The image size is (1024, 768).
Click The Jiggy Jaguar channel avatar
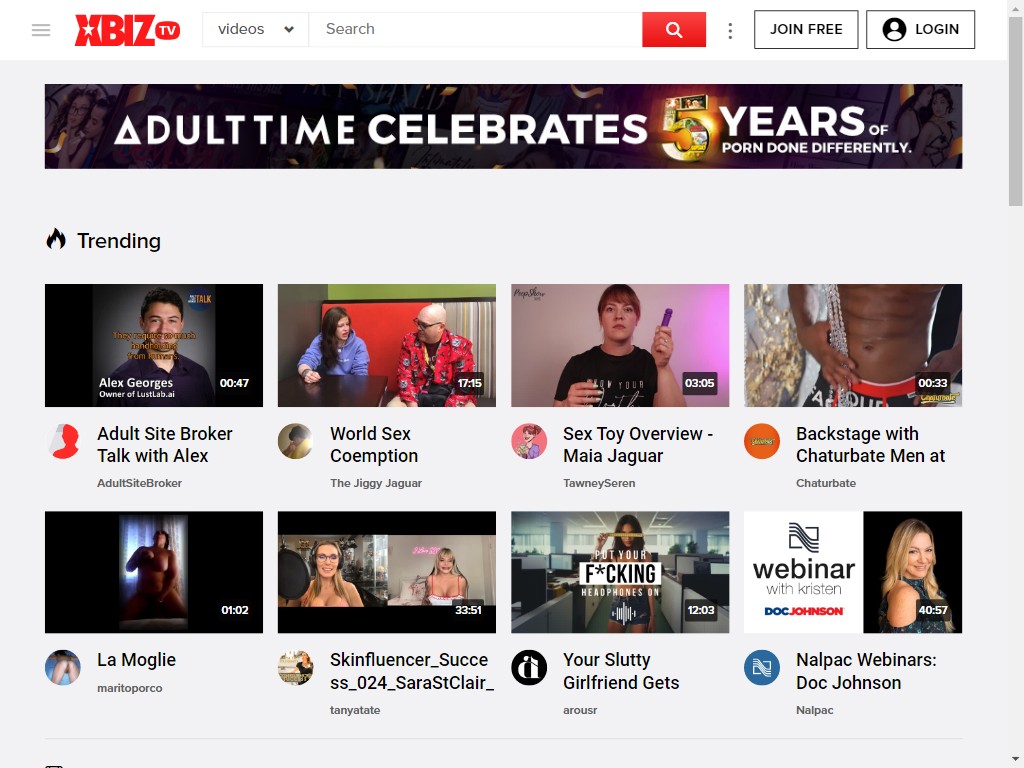(x=296, y=441)
